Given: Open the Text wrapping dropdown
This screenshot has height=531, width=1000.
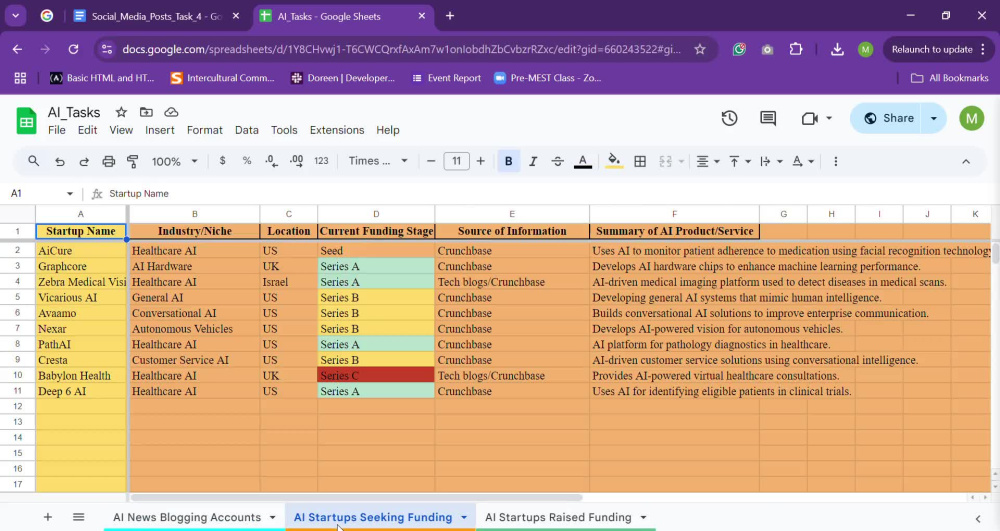Looking at the screenshot, I should 771,161.
